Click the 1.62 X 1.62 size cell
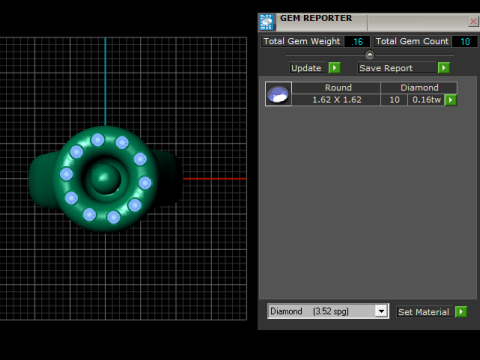The height and width of the screenshot is (360, 480). point(336,100)
